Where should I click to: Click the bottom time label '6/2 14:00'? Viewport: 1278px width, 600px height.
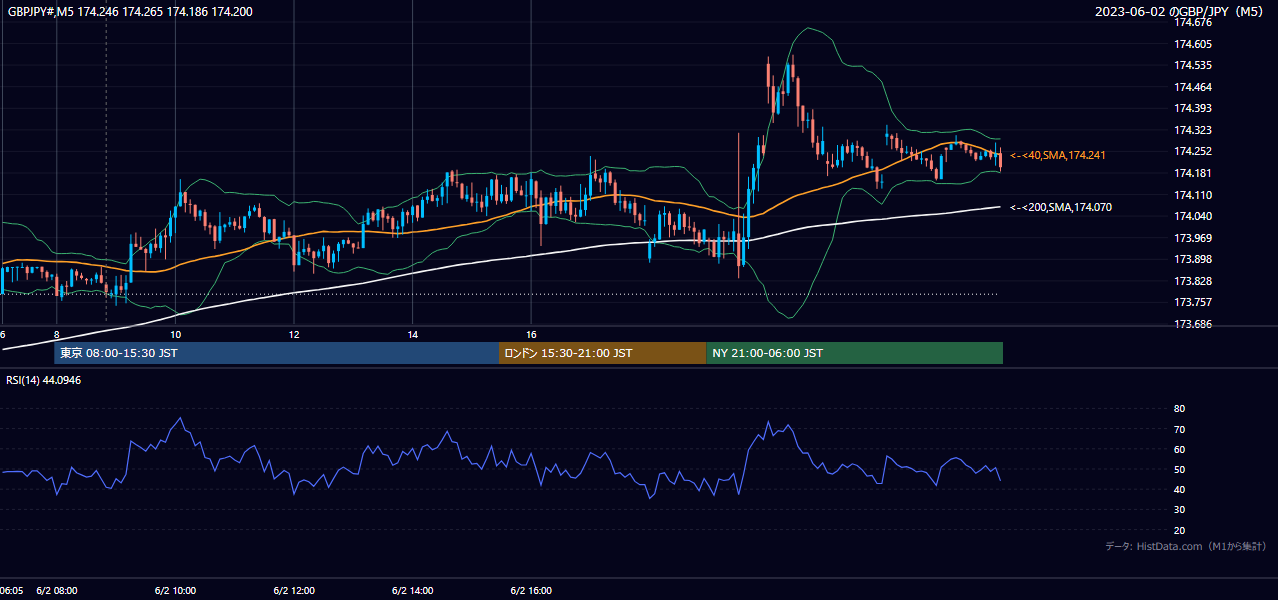pos(413,591)
